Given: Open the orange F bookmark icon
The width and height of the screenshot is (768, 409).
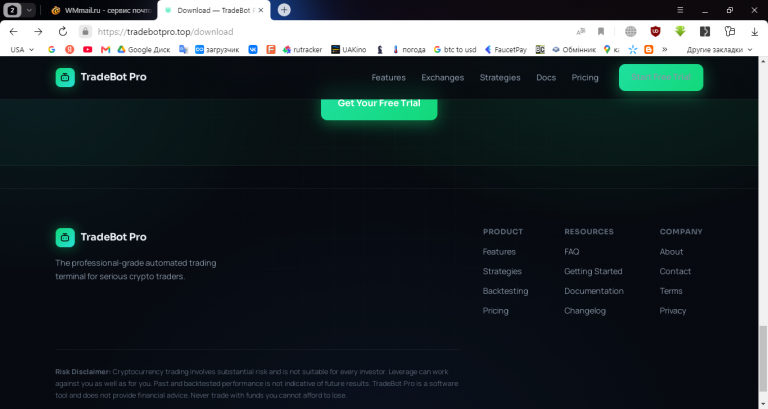Looking at the screenshot, I should pyautogui.click(x=271, y=49).
